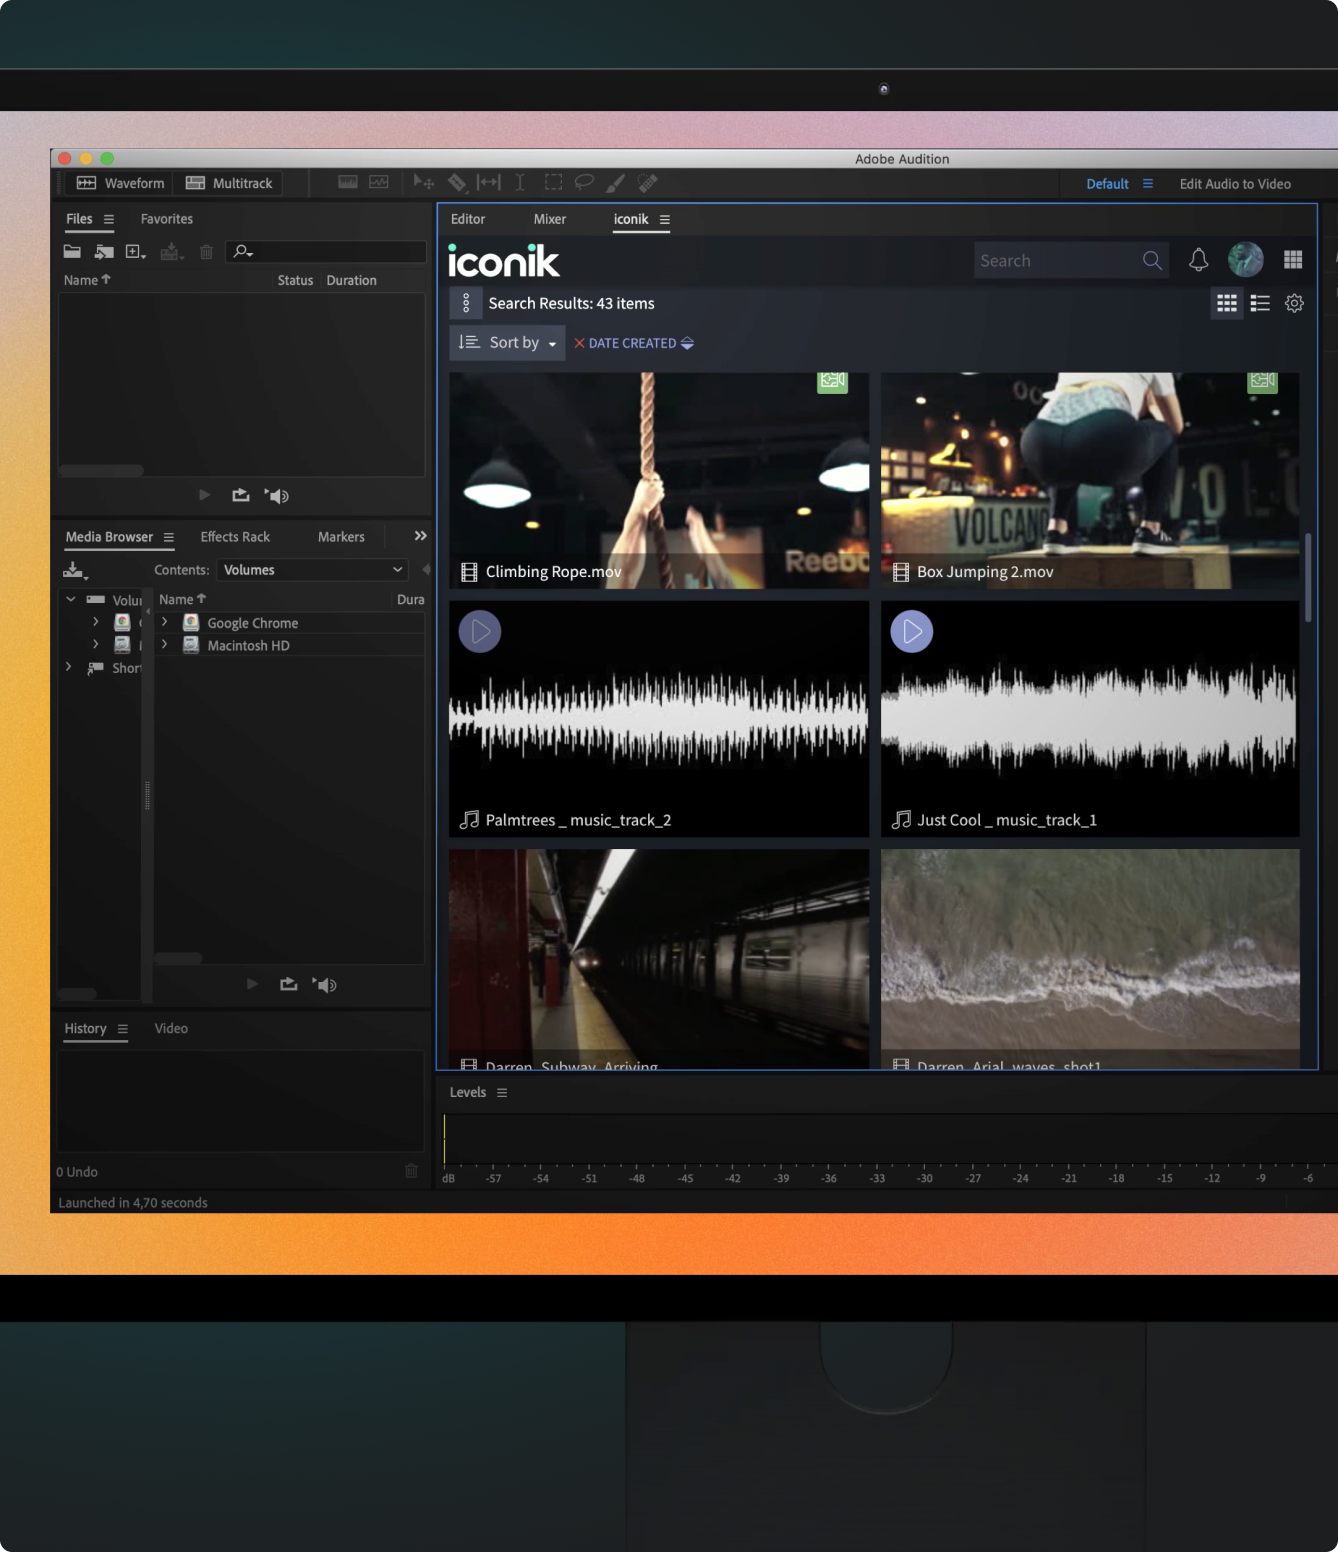Open the Effects Rack tab
Screen dimensions: 1338x1552
coord(235,537)
